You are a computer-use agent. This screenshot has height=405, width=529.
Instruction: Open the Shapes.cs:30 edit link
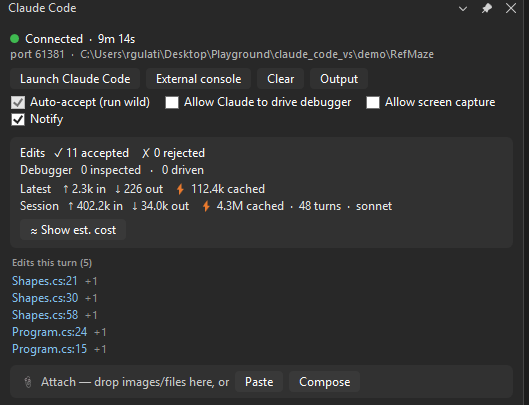[x=45, y=298]
